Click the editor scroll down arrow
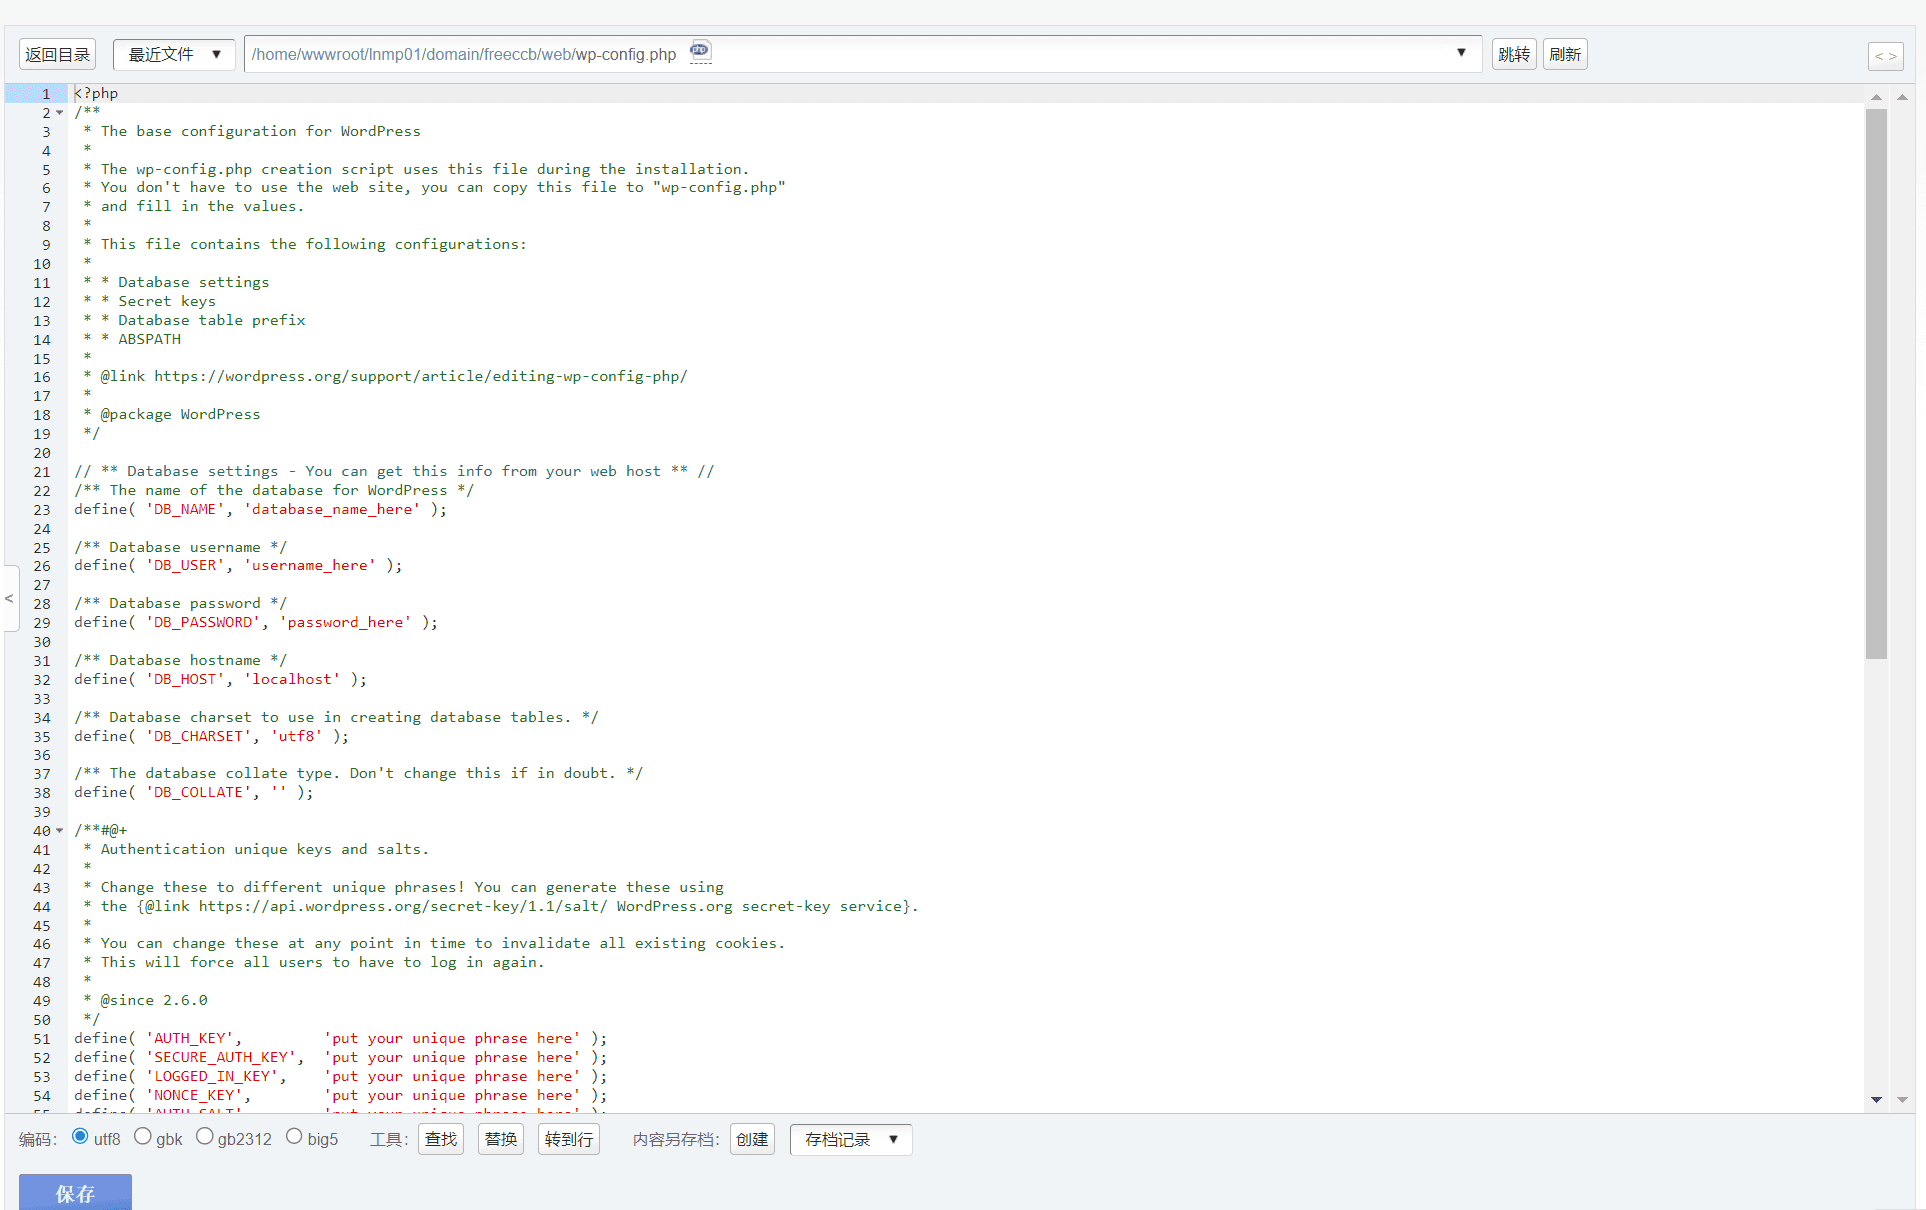The image size is (1926, 1210). 1876,1099
